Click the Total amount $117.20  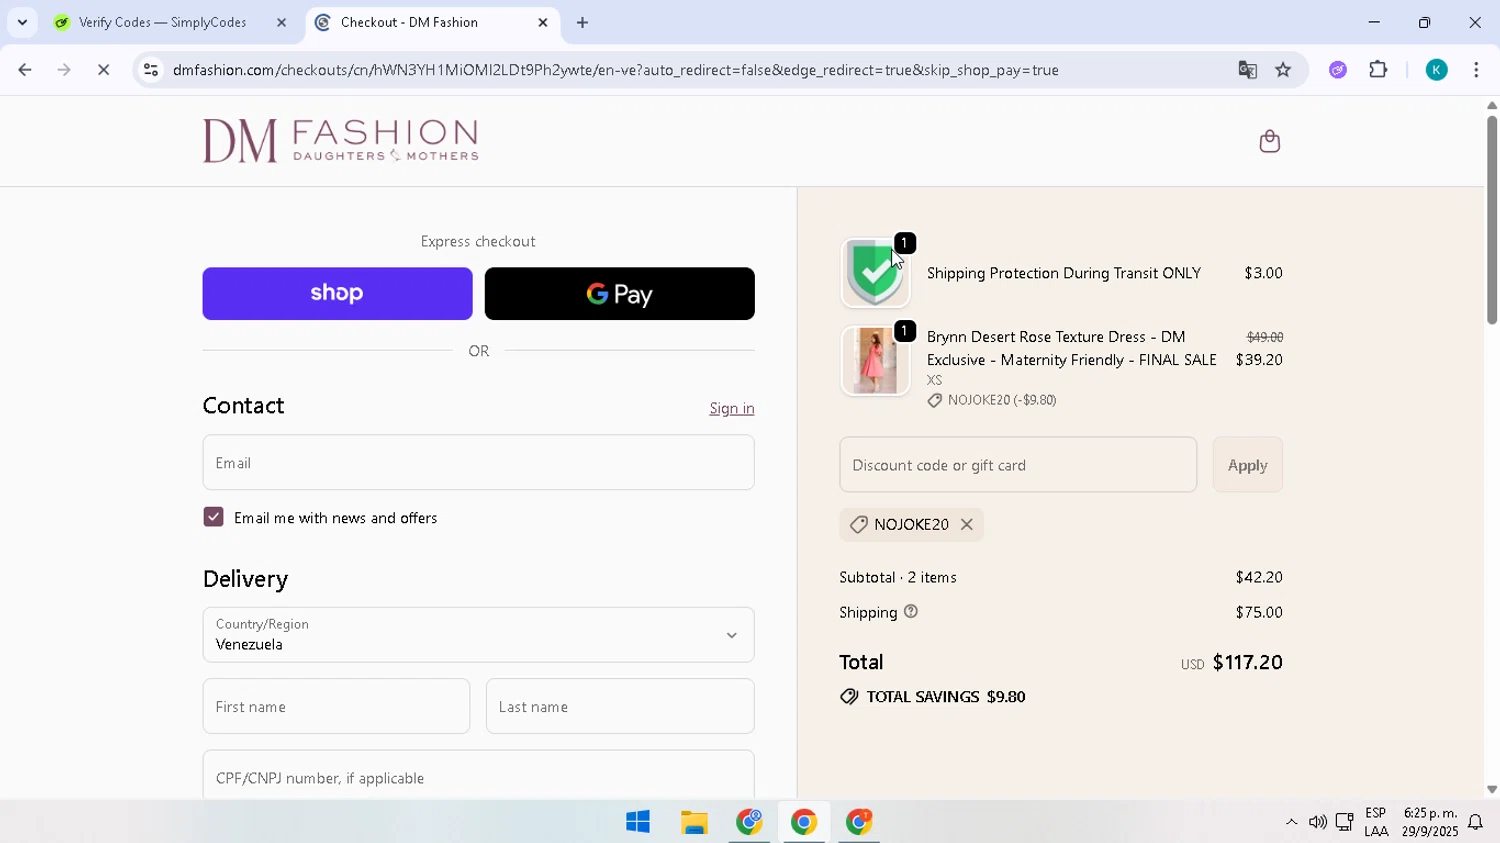pyautogui.click(x=1247, y=662)
